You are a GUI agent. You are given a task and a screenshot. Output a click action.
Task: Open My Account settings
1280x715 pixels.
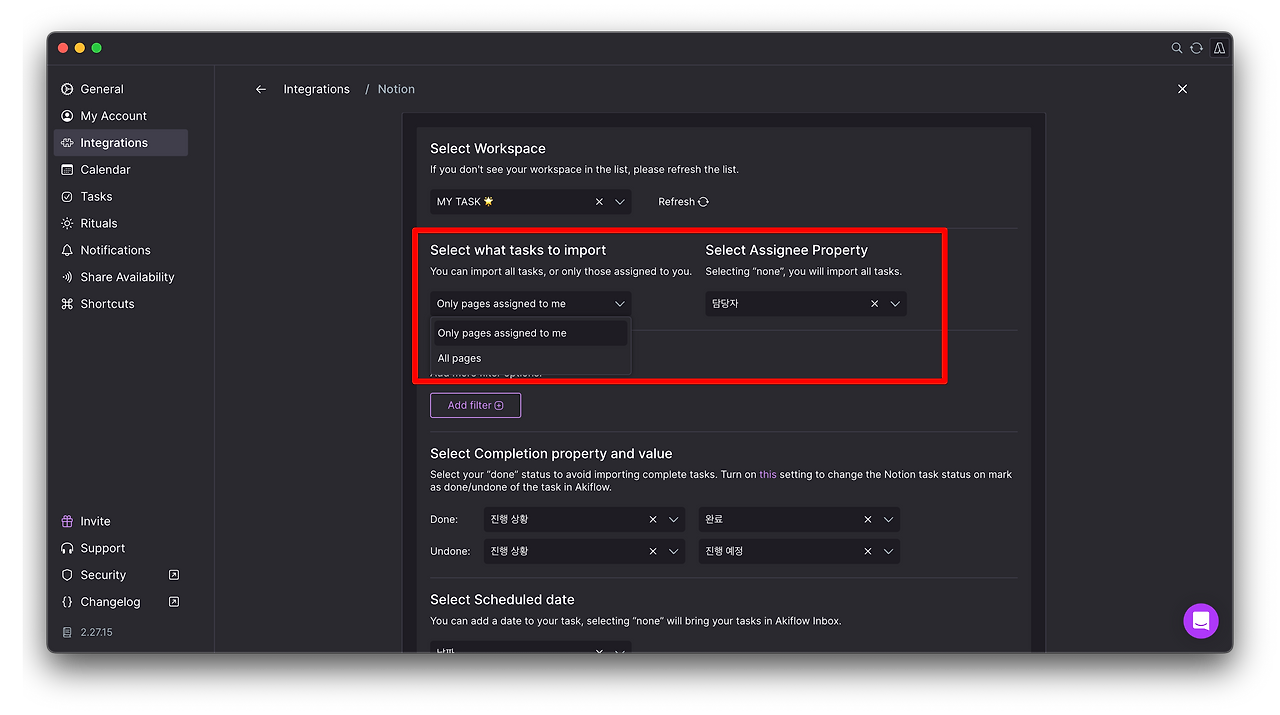[x=121, y=116]
